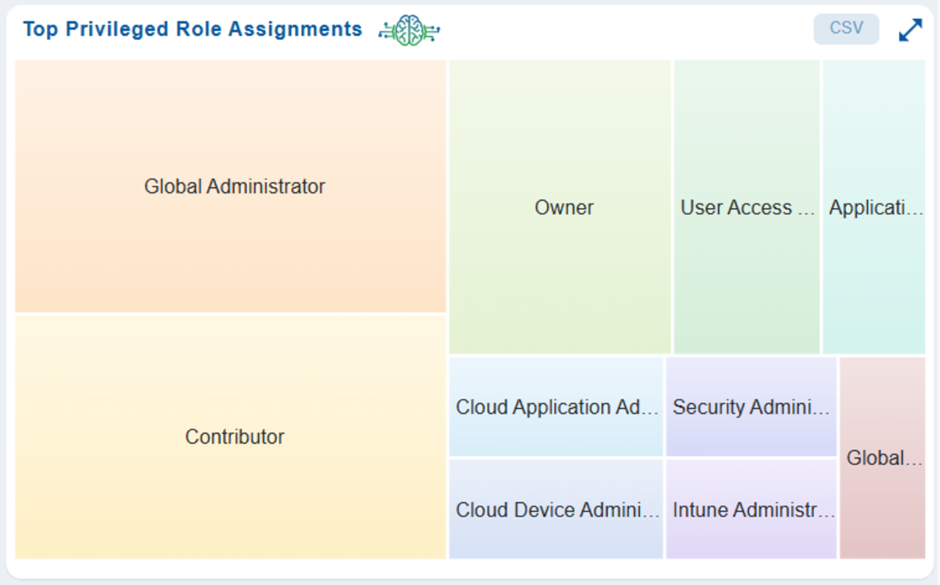Select the Security Admini… tile
The width and height of the screenshot is (940, 585).
click(751, 407)
